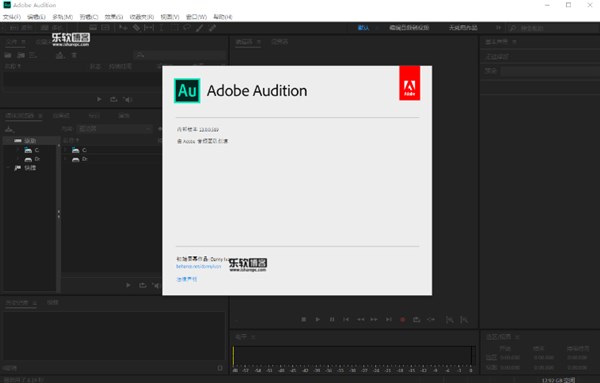
Task: Select the D: drive in the right list
Action: click(x=79, y=159)
